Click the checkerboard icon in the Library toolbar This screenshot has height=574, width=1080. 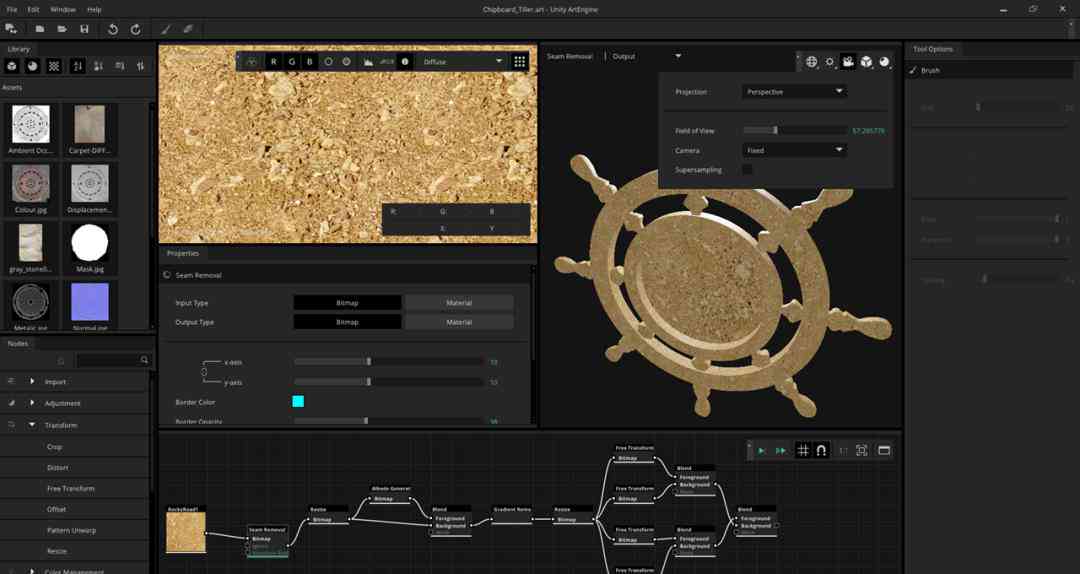pos(54,66)
